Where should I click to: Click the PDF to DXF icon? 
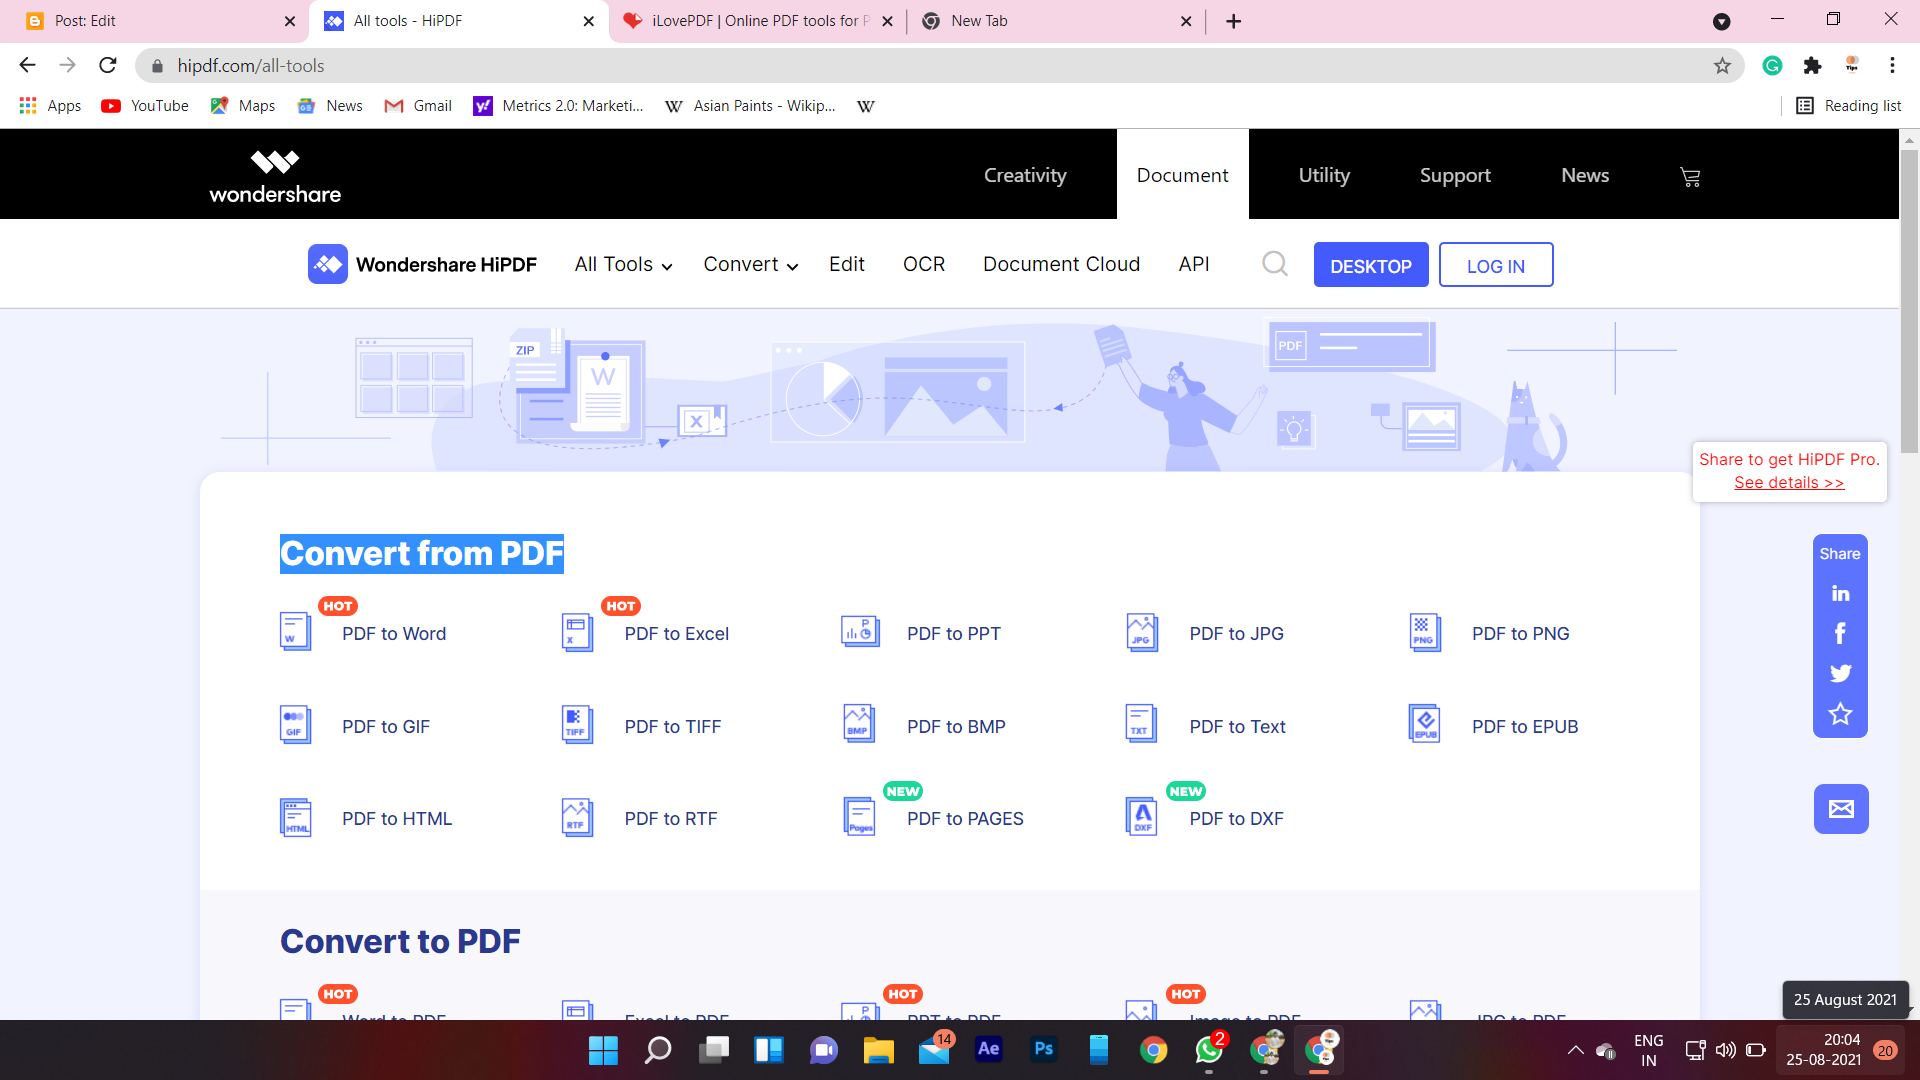(x=1142, y=817)
